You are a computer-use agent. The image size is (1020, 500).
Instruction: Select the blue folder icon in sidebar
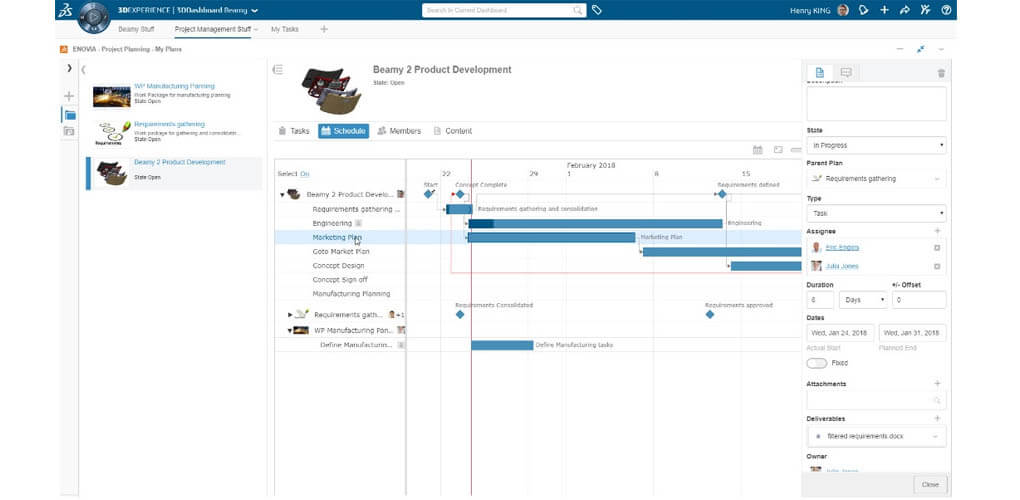[x=69, y=115]
